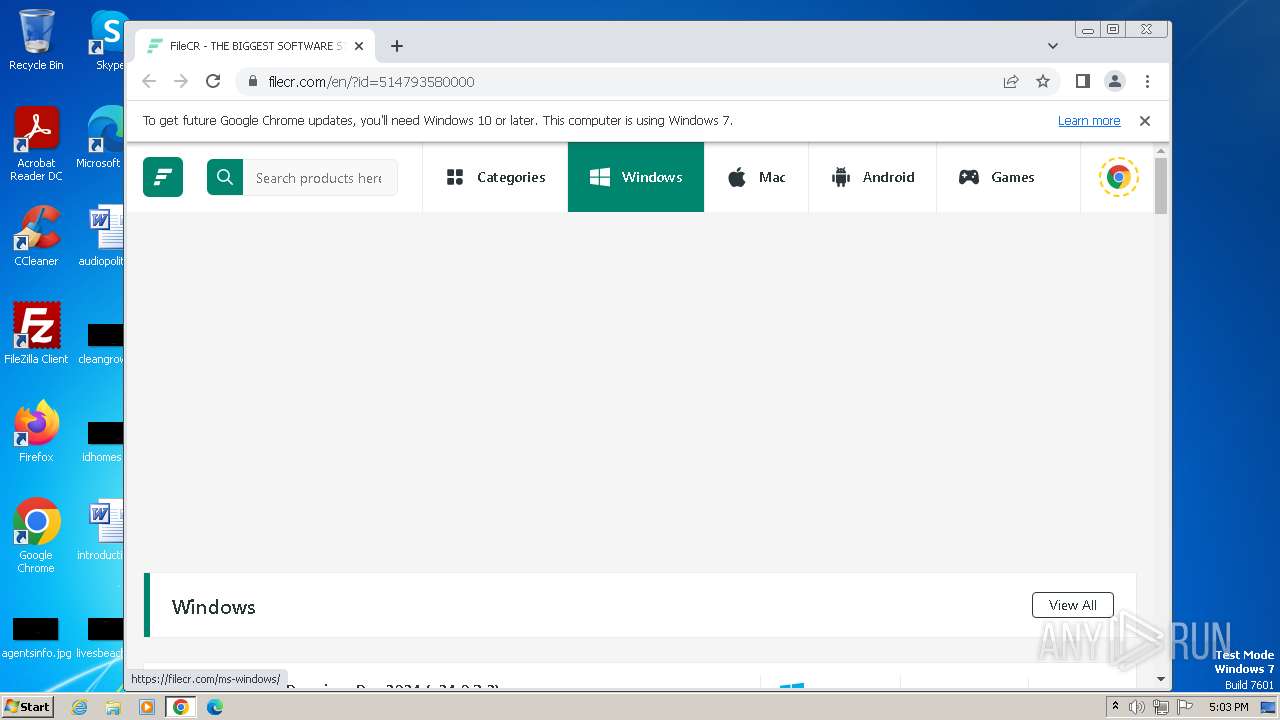Click the FileCR browser tab title
This screenshot has height=720, width=1280.
[x=255, y=46]
